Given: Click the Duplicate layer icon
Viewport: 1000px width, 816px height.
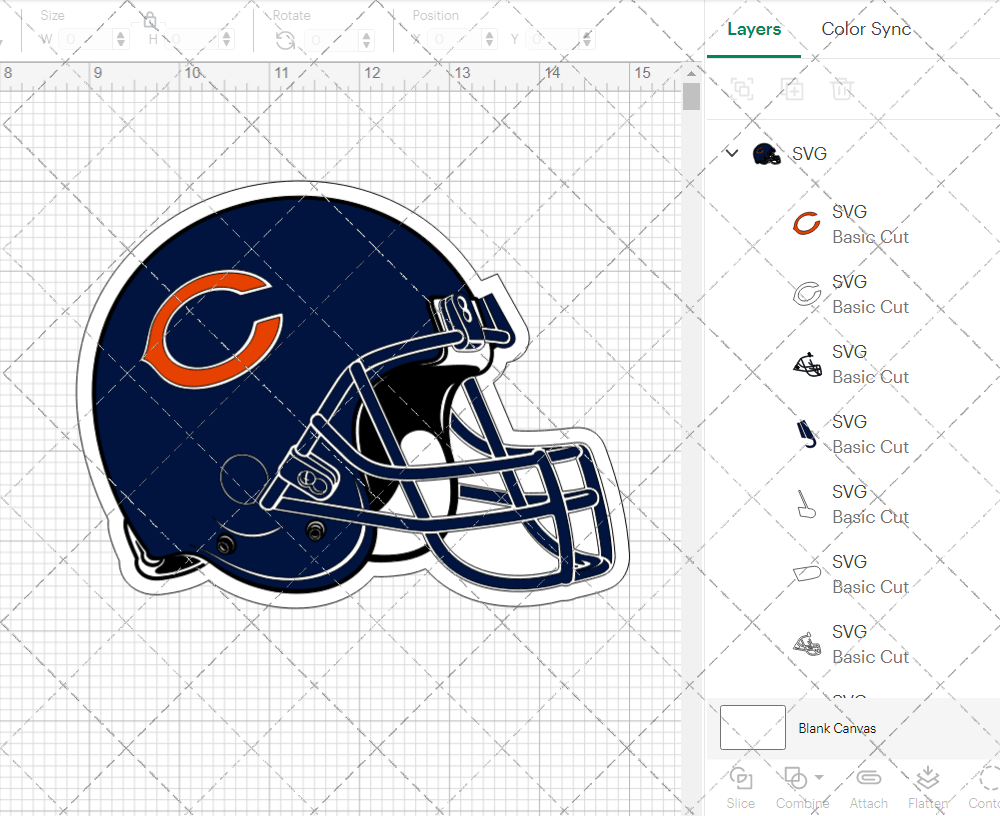Looking at the screenshot, I should (x=792, y=90).
